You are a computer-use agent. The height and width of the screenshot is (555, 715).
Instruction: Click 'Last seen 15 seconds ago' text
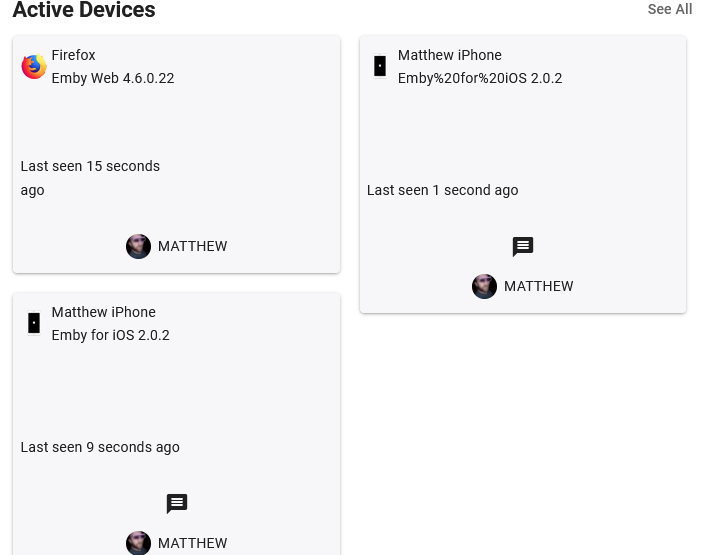pyautogui.click(x=90, y=178)
